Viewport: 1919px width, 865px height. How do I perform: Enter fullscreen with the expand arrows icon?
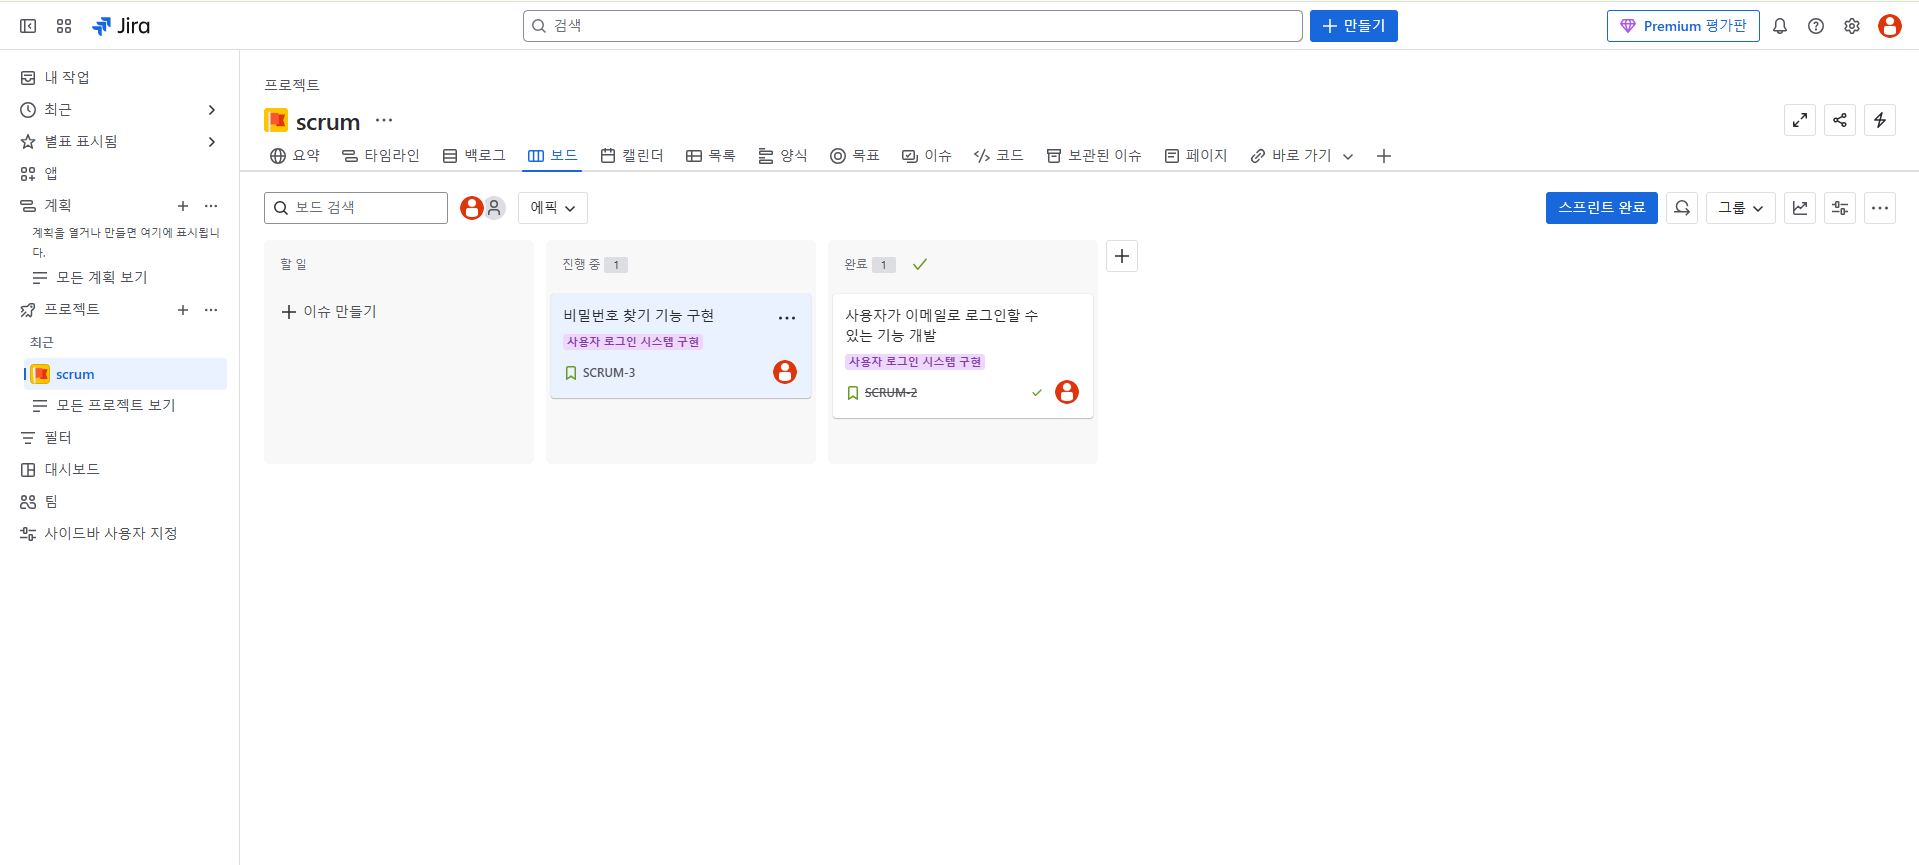click(x=1800, y=120)
